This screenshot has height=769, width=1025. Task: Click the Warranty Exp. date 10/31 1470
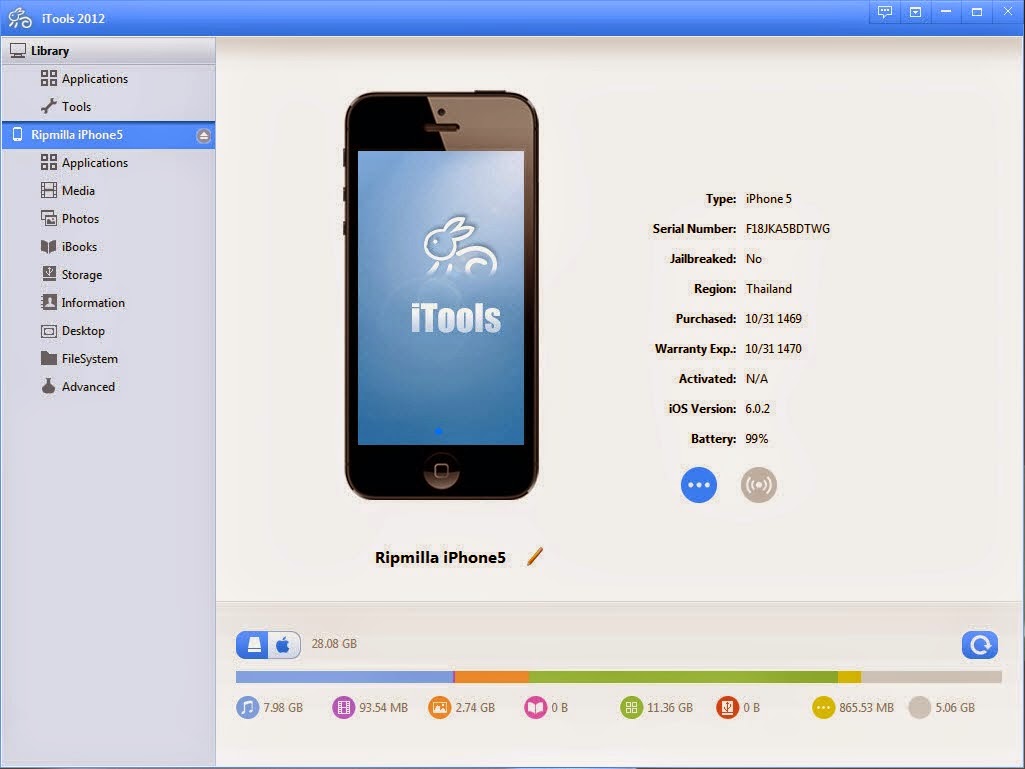(773, 349)
